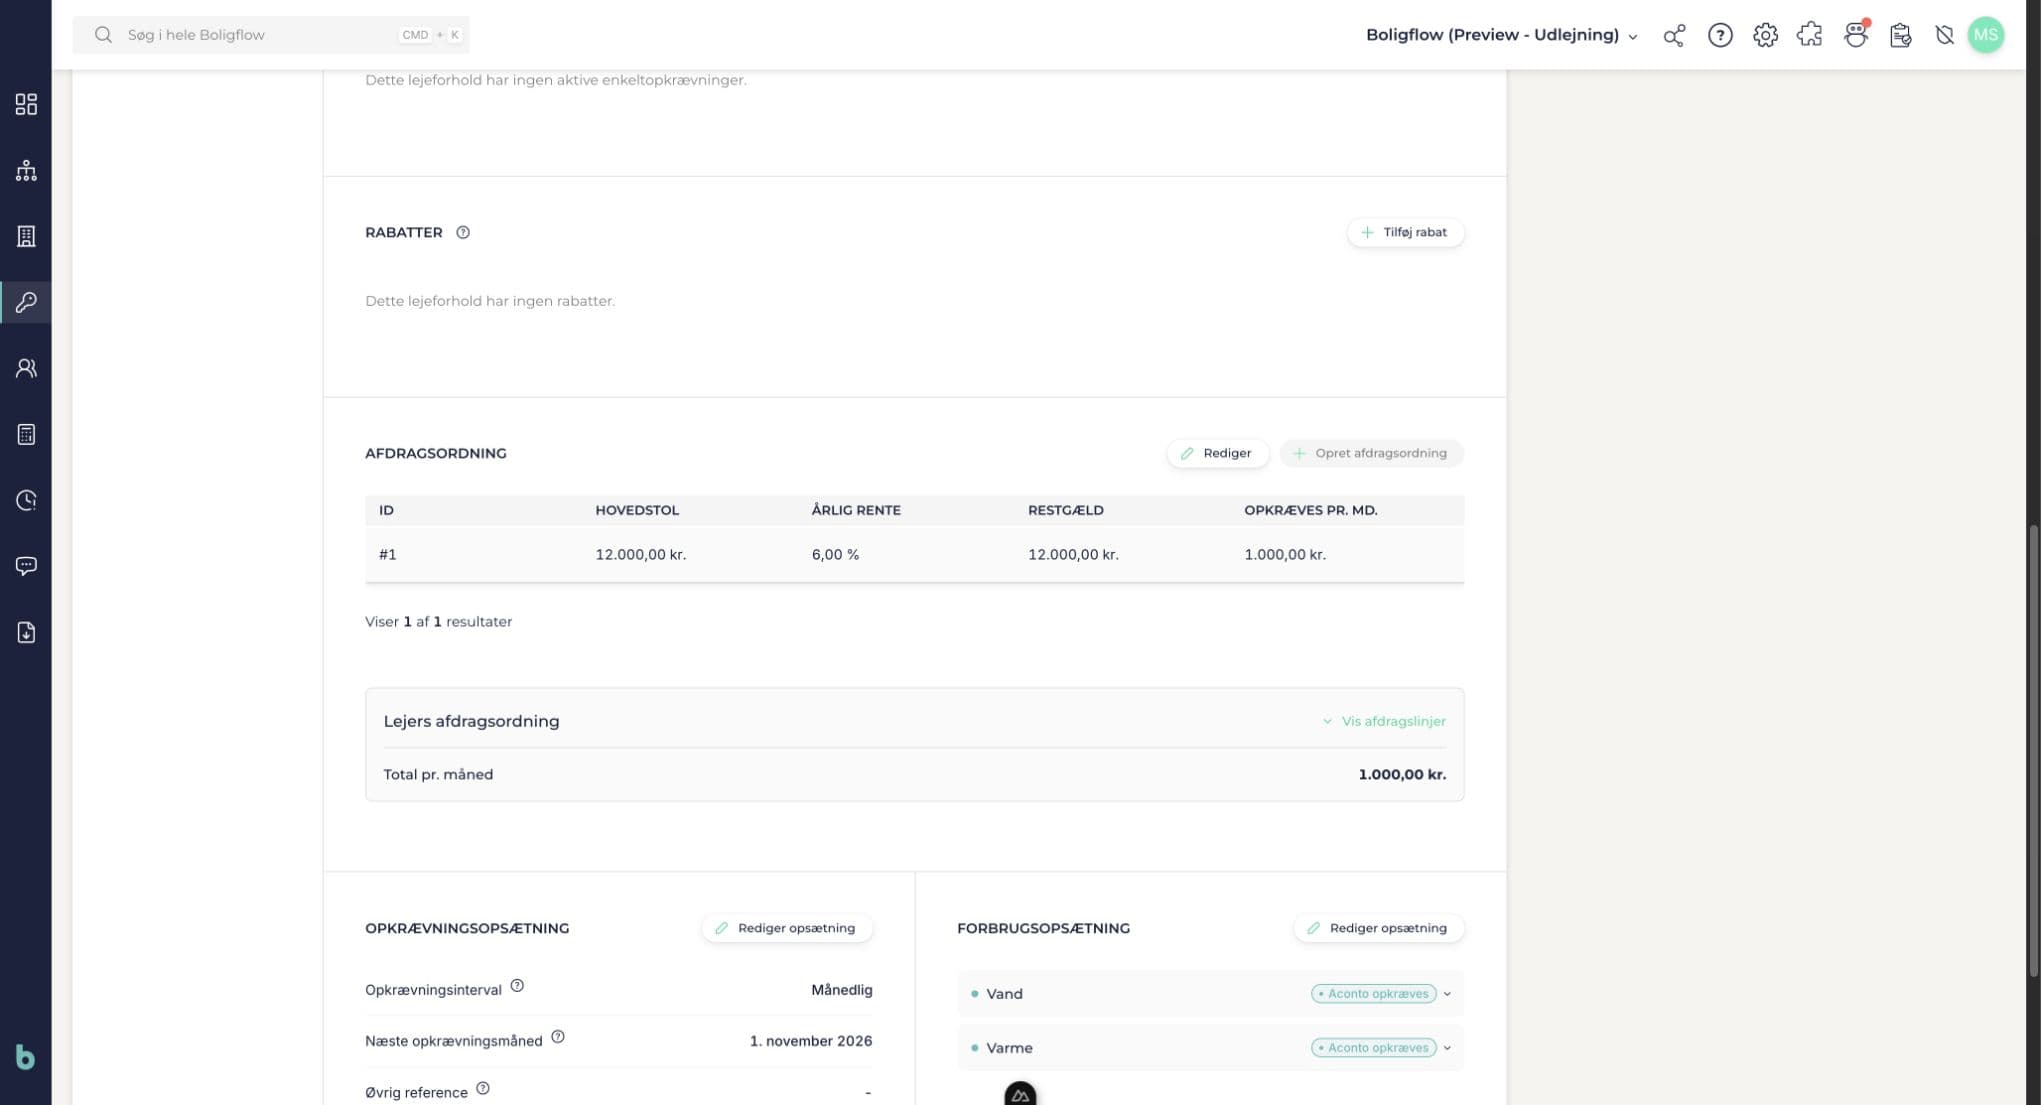Screen dimensions: 2041x1105
Task: Click the Tilføj rabat button
Action: (x=1405, y=232)
